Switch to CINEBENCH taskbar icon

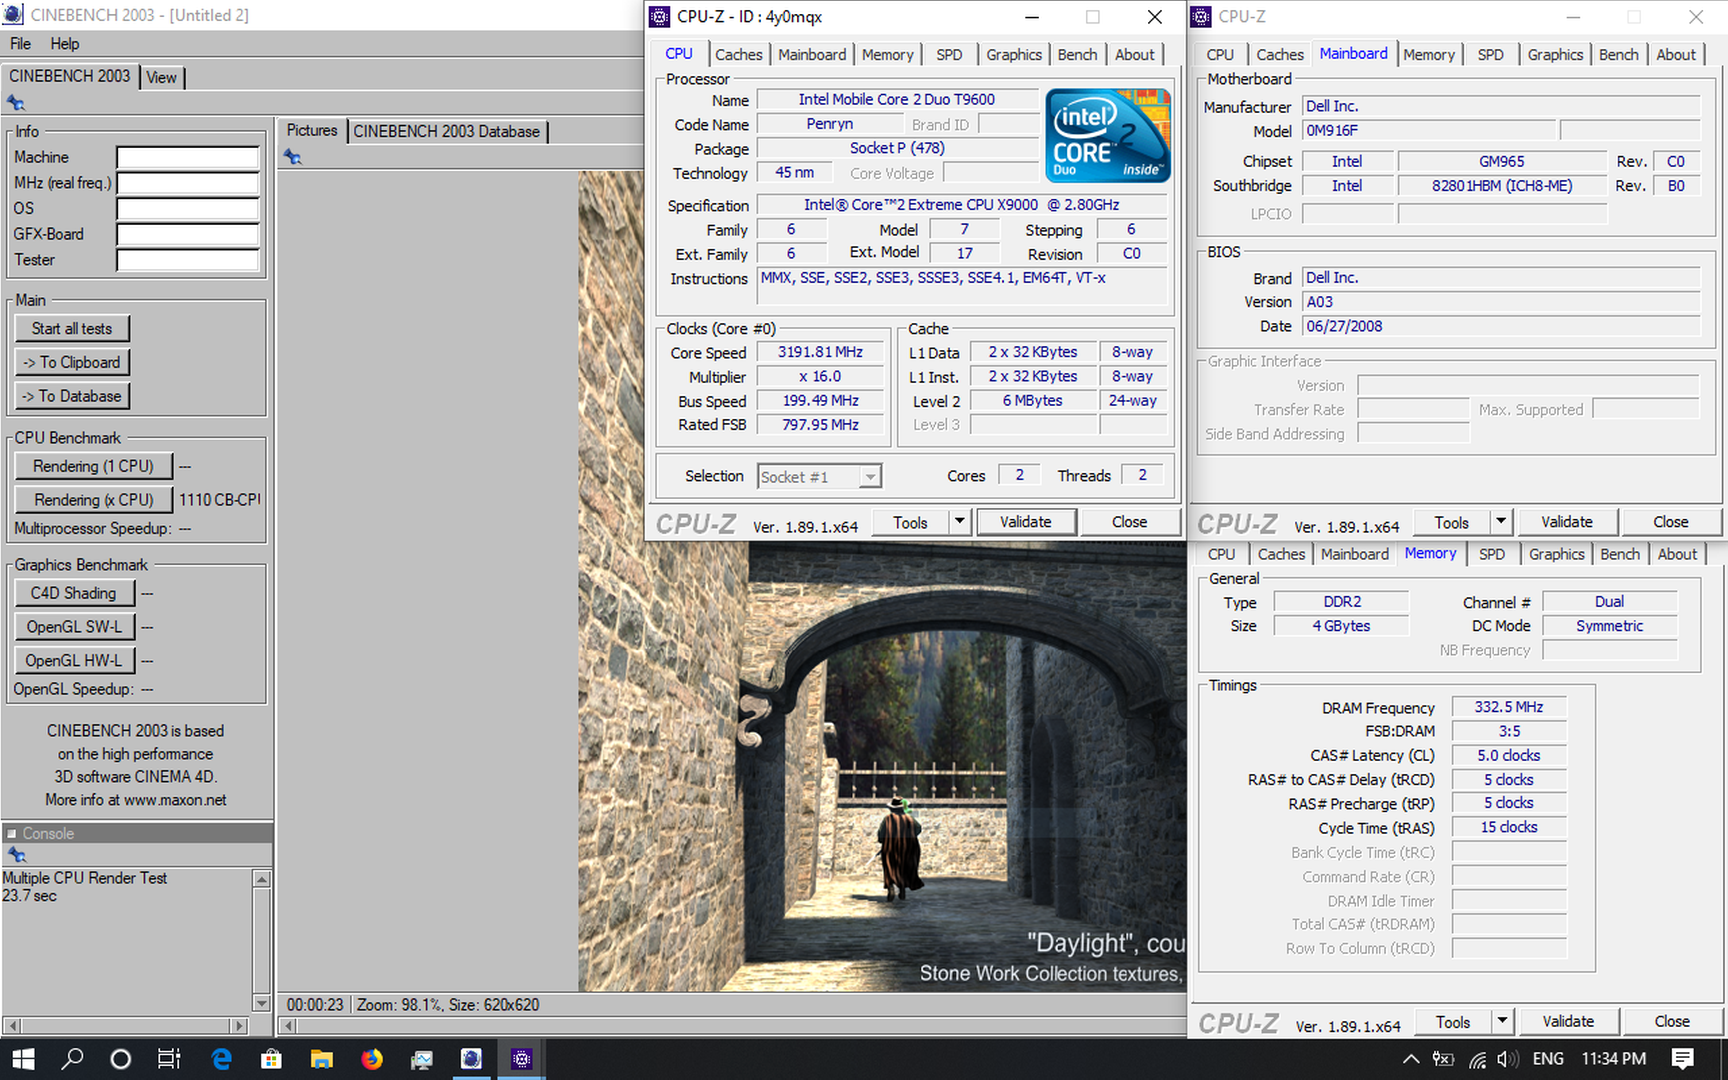(471, 1059)
